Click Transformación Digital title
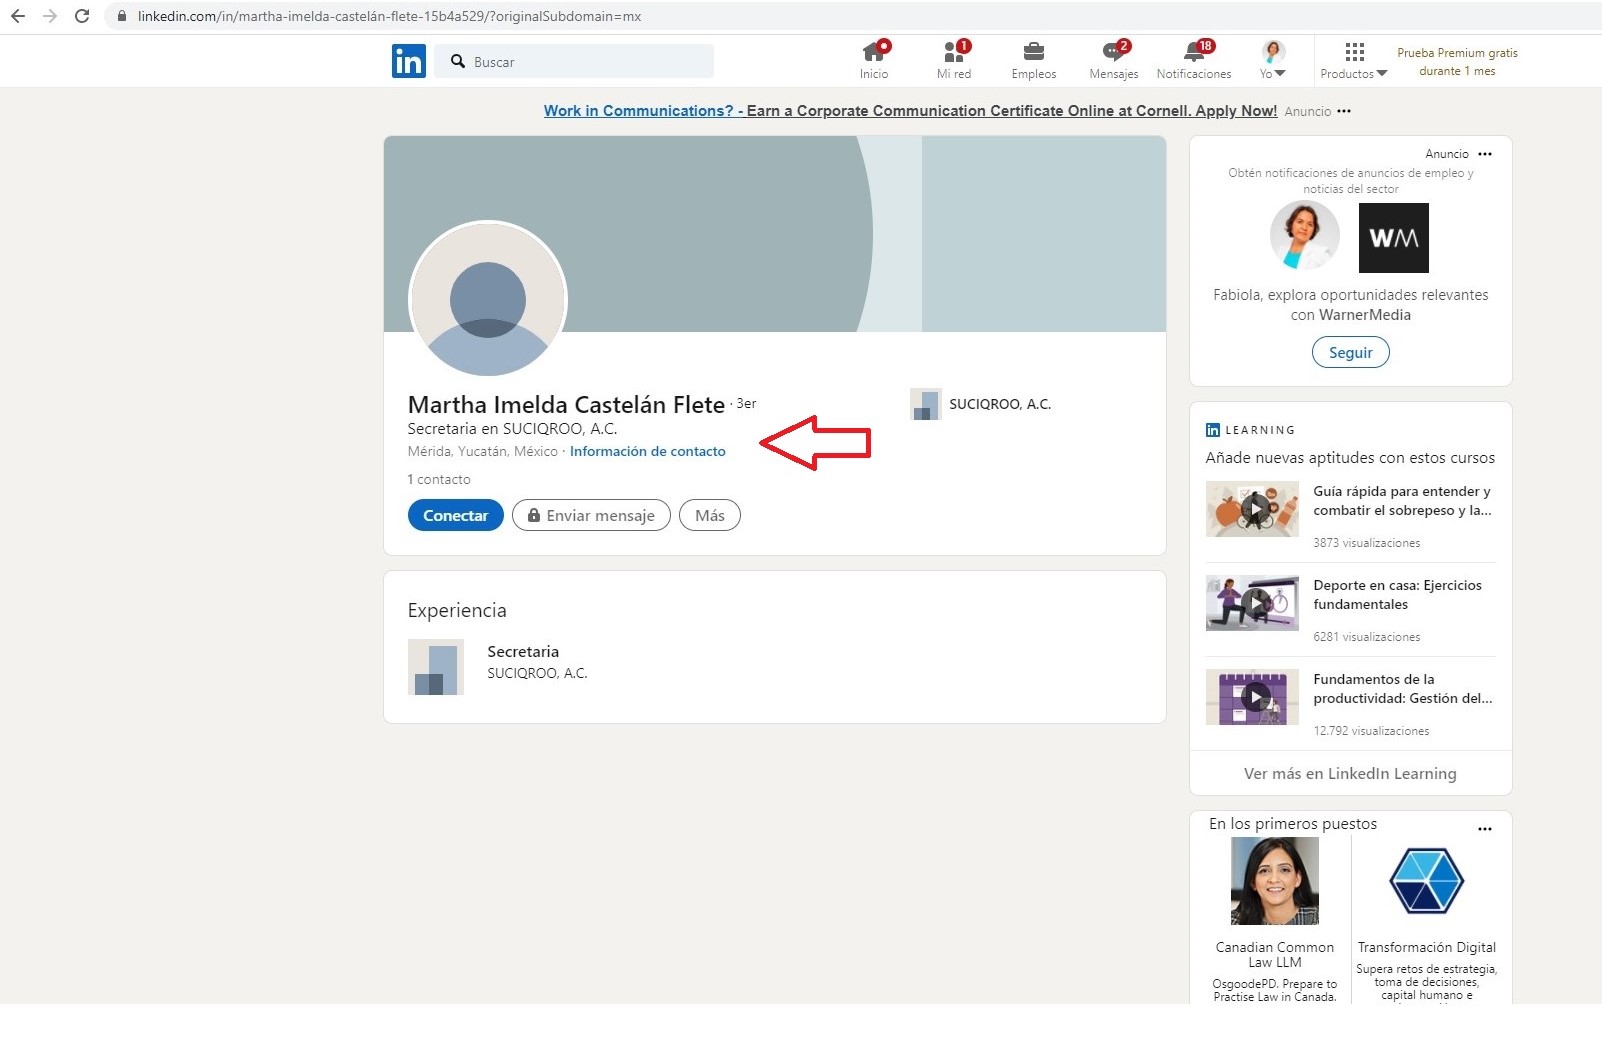The width and height of the screenshot is (1602, 1048). 1427,947
